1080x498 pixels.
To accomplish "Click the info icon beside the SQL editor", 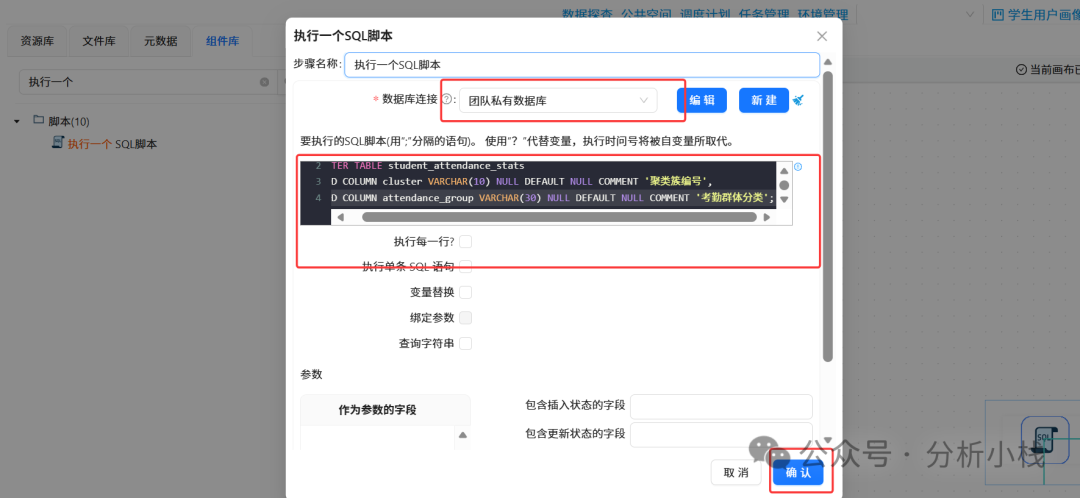I will point(798,167).
